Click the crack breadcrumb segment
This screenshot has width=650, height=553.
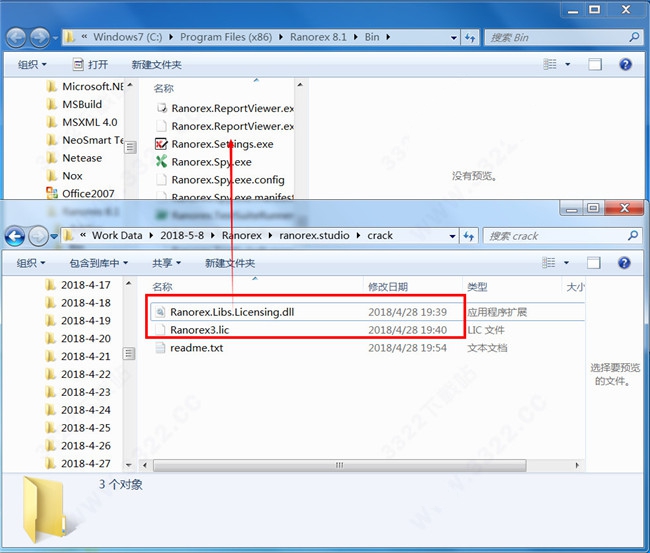click(380, 235)
